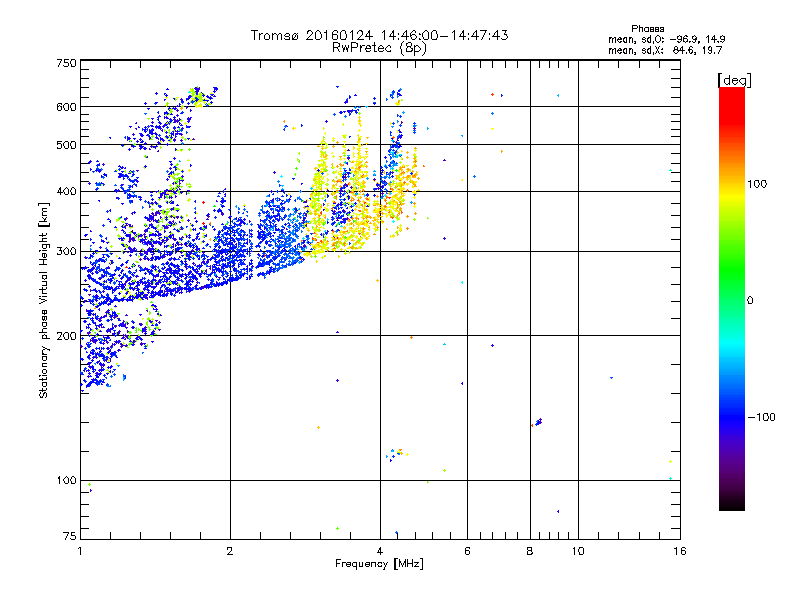Click the y-axis tick label '500'
The image size is (800, 600).
(66, 145)
